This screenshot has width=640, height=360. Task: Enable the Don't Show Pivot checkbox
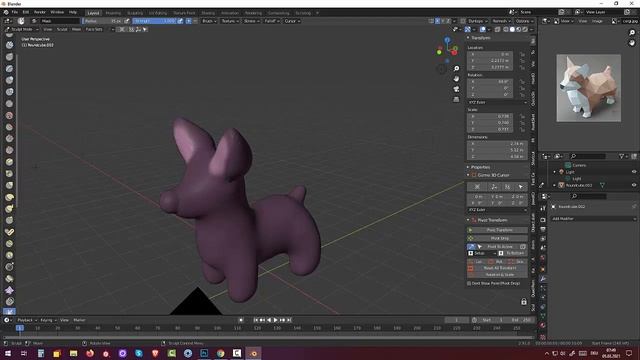point(469,283)
